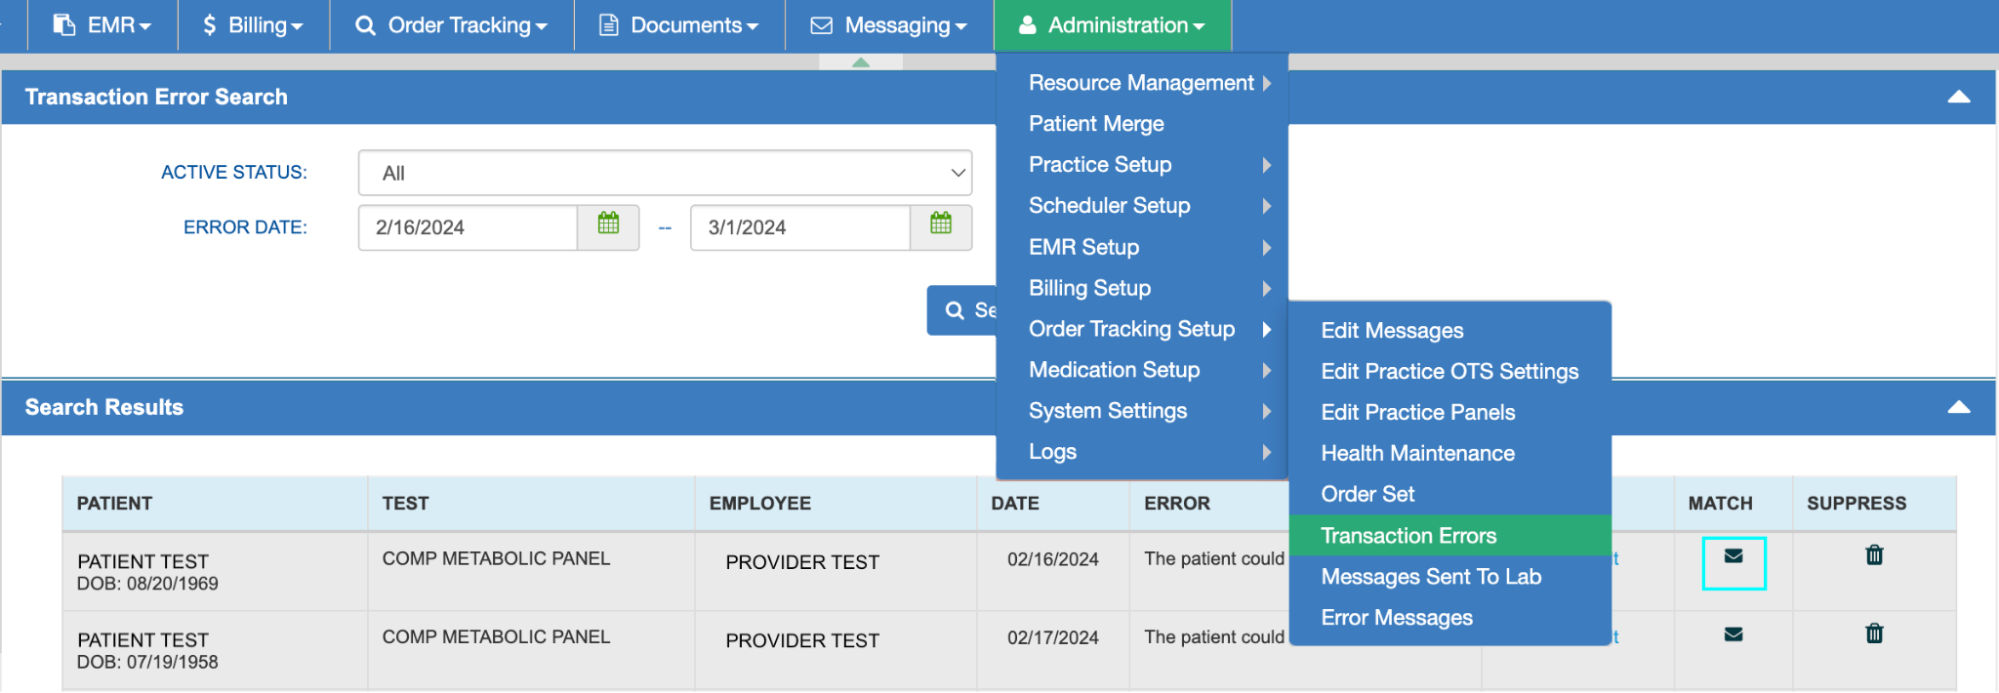Open the Active Status dropdown
Viewport: 1999px width, 693px height.
[664, 173]
